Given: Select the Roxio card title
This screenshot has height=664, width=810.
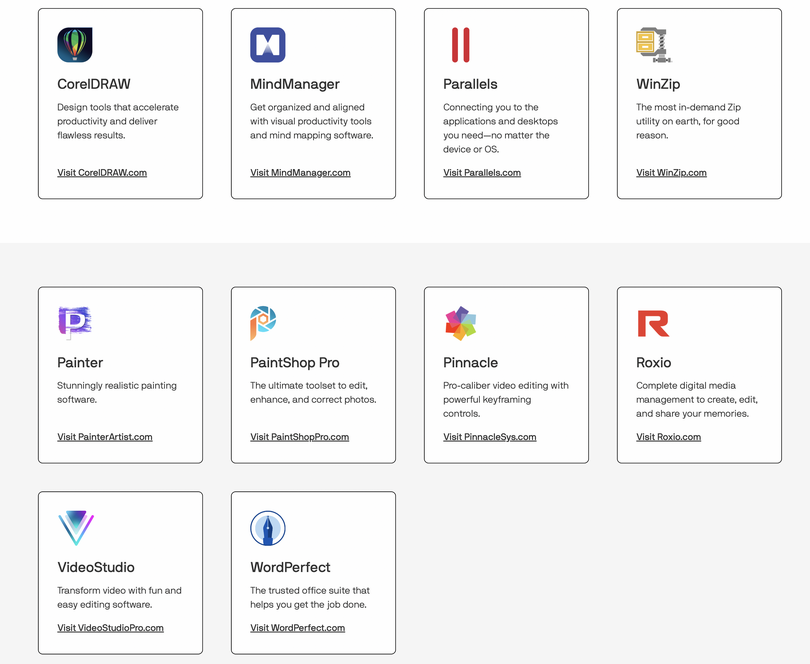Looking at the screenshot, I should (x=653, y=363).
